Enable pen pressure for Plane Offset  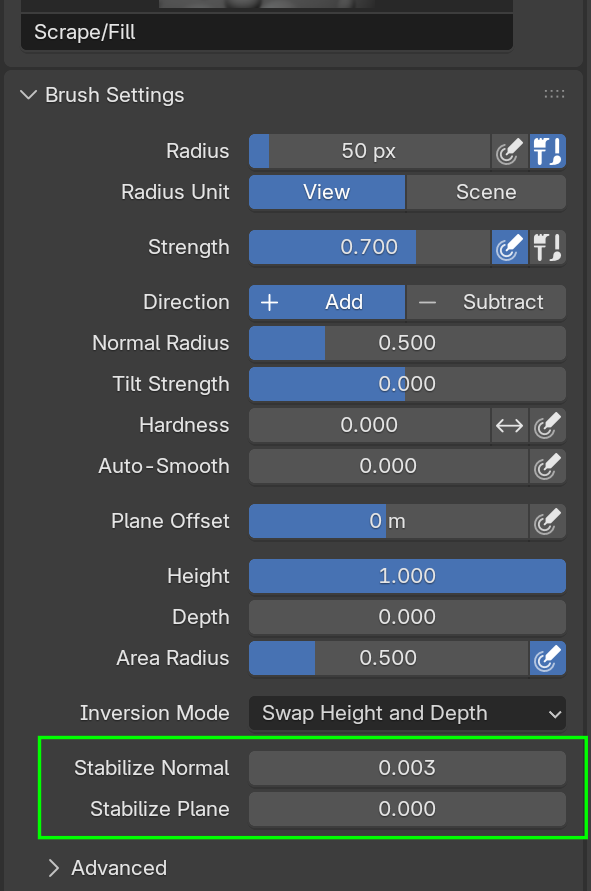[x=548, y=521]
